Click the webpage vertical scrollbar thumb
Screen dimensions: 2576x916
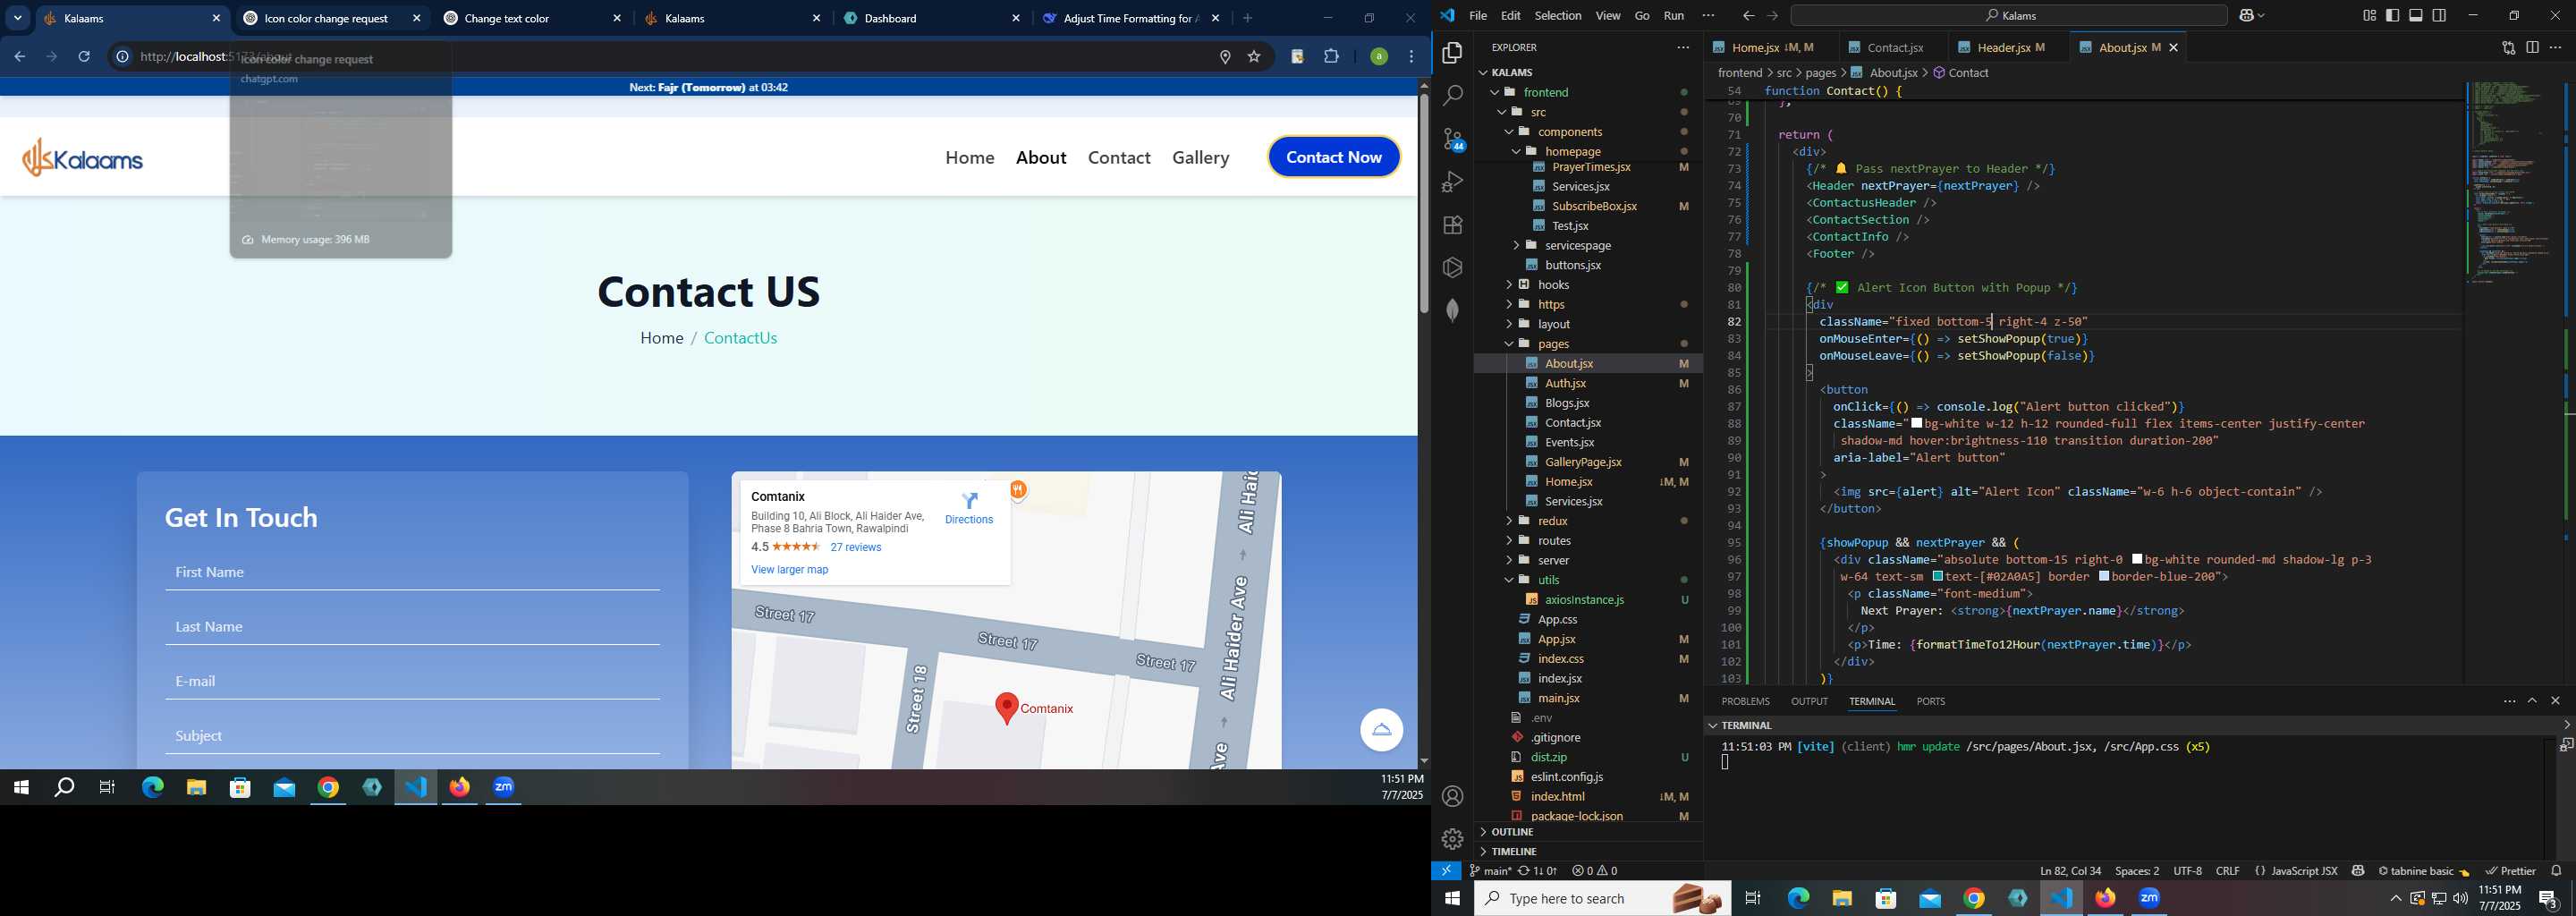pos(1423,205)
